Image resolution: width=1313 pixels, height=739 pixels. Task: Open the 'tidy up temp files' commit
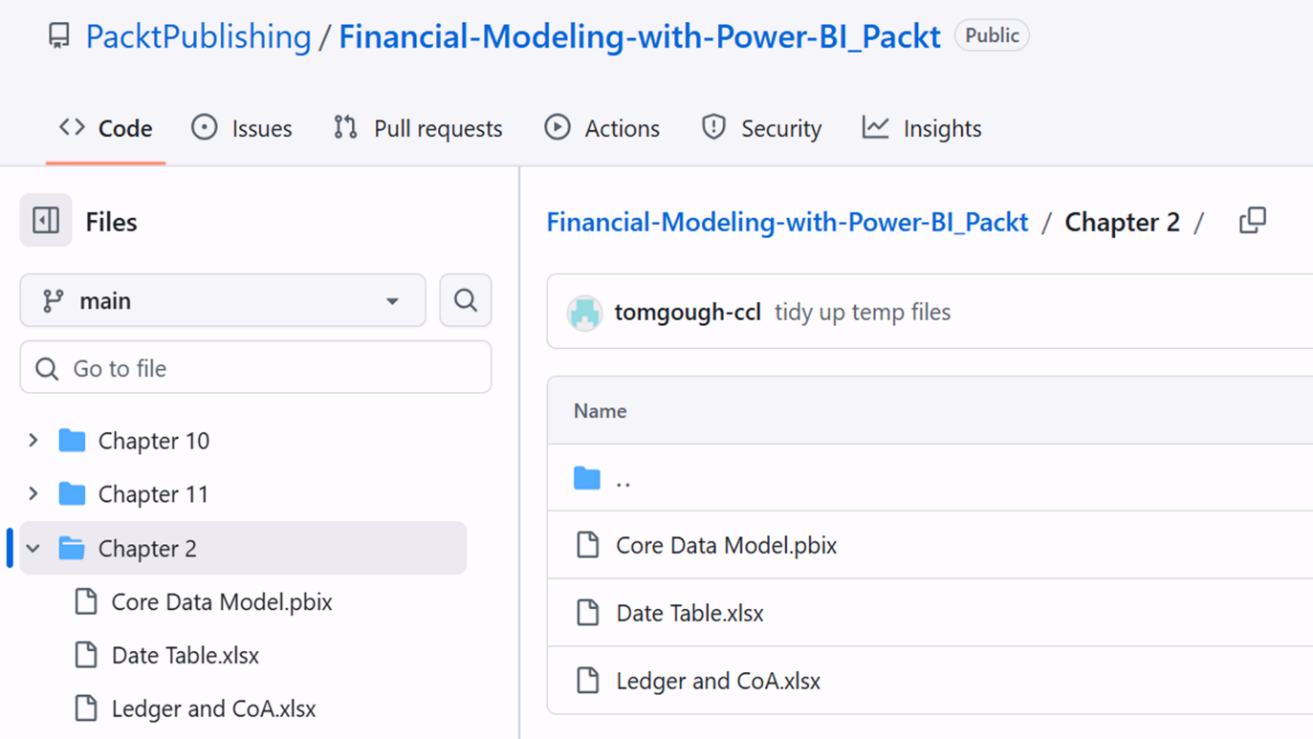pos(863,312)
